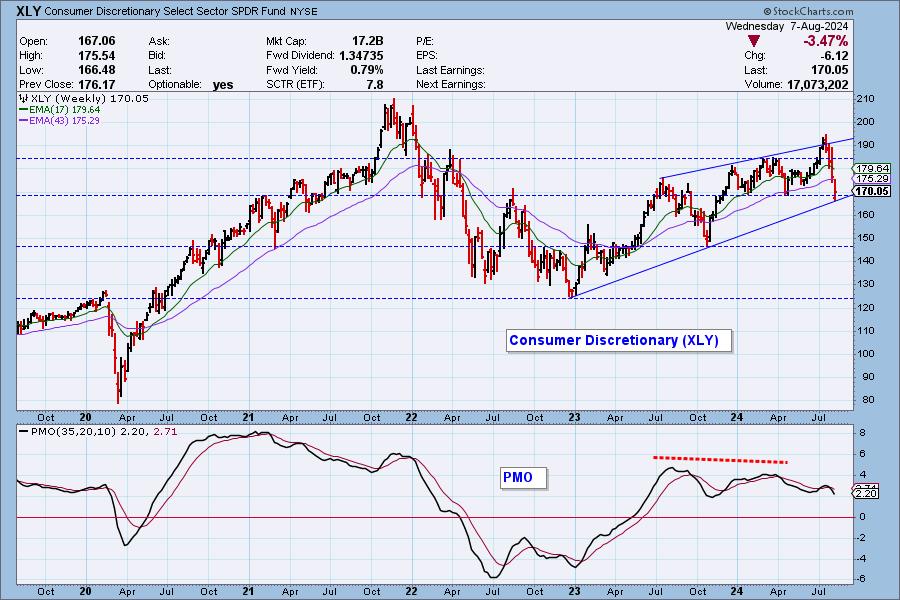
Task: Click the Chg value -6.12
Action: point(835,56)
